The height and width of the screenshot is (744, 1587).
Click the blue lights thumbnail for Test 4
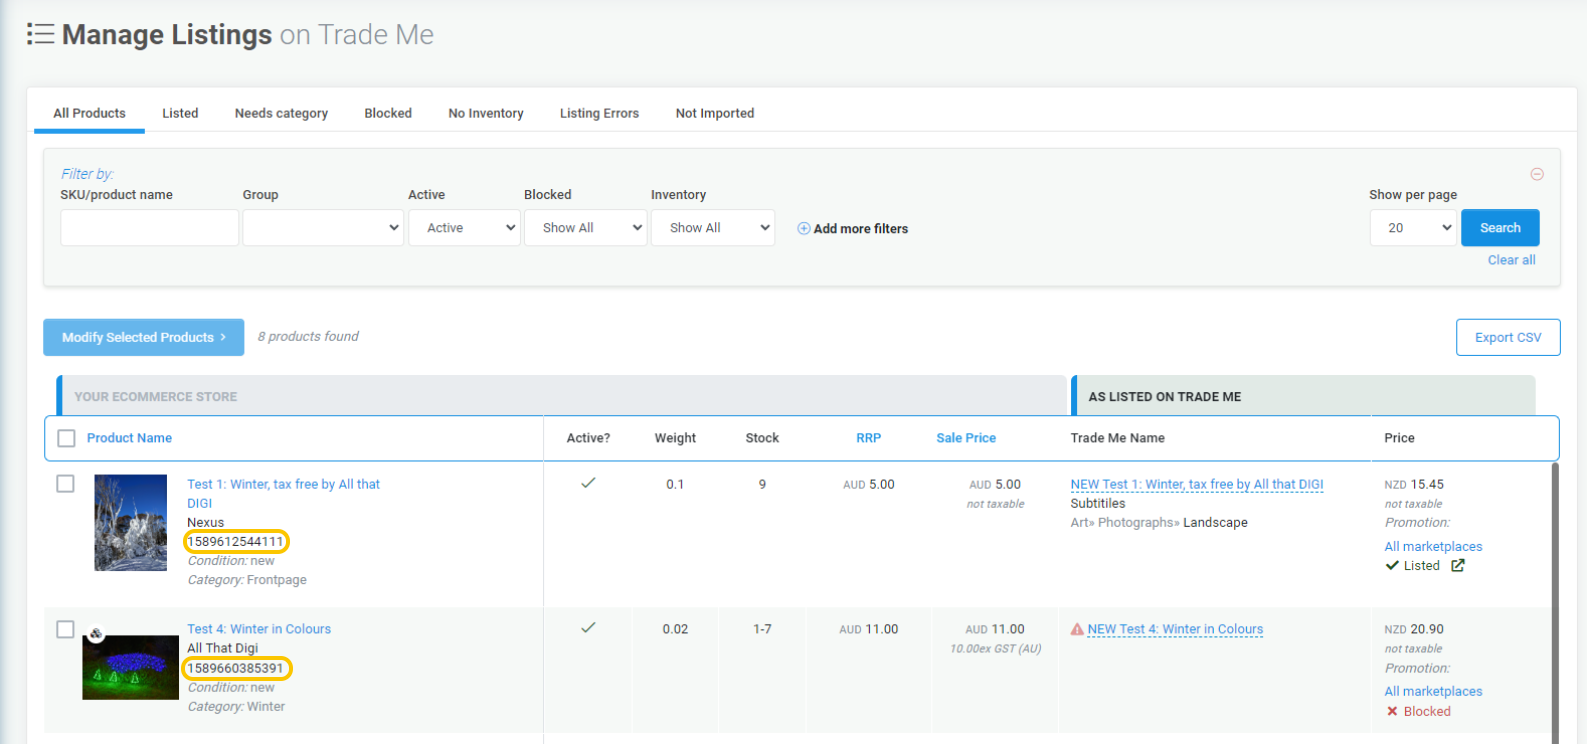click(130, 667)
